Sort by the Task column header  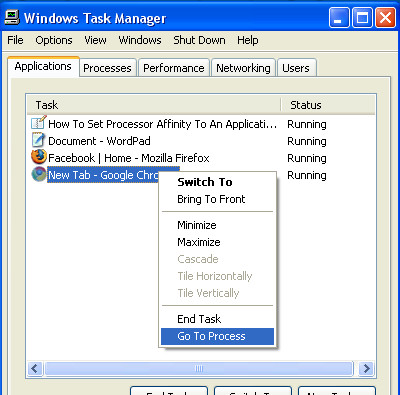(x=154, y=105)
